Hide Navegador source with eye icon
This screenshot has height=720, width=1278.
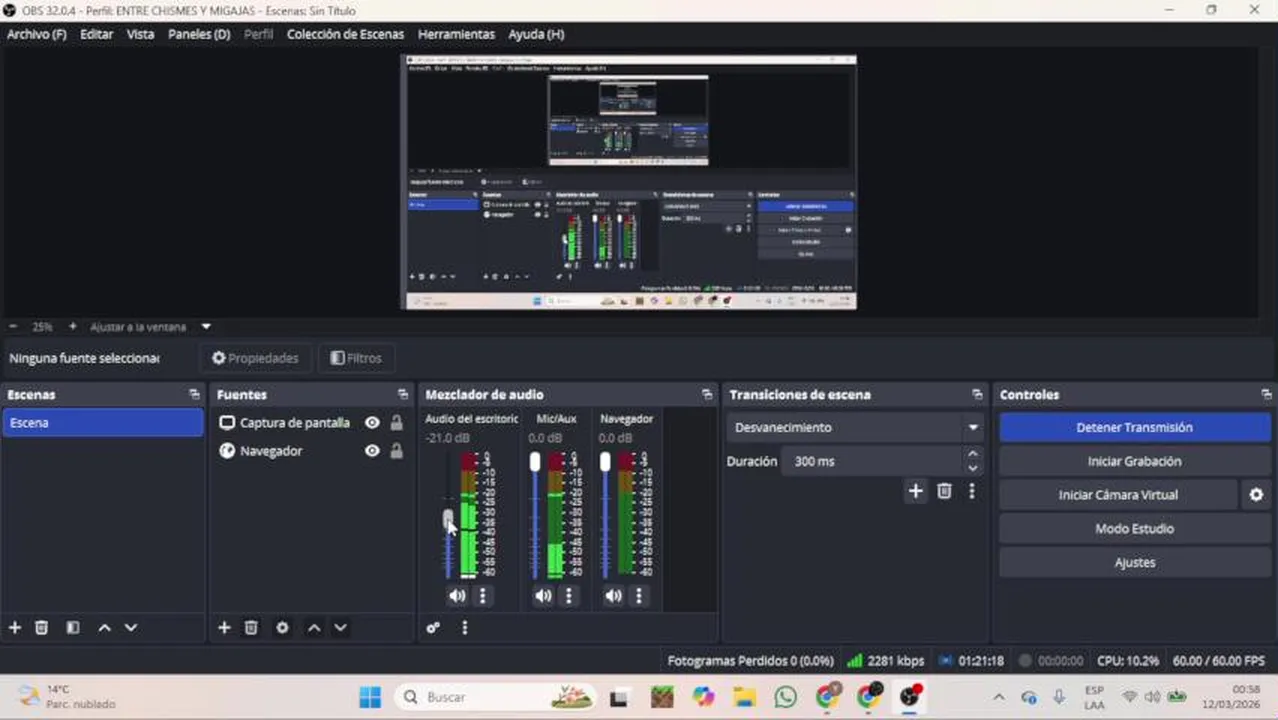[372, 451]
